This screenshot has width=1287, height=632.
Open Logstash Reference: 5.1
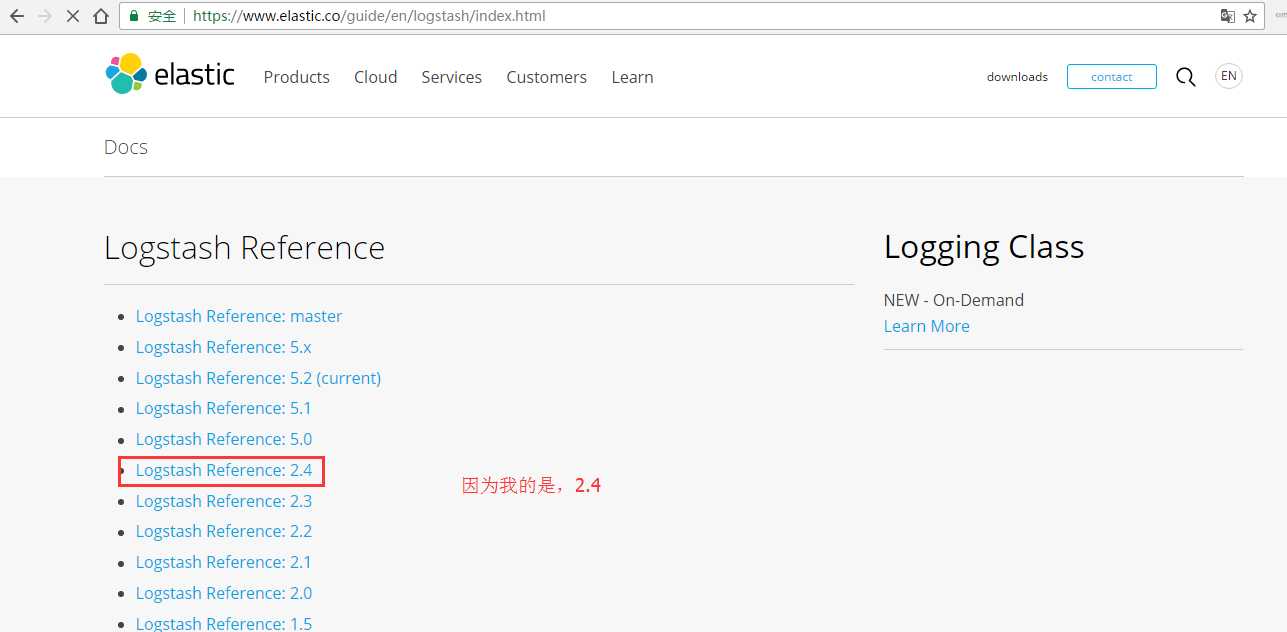pyautogui.click(x=224, y=408)
